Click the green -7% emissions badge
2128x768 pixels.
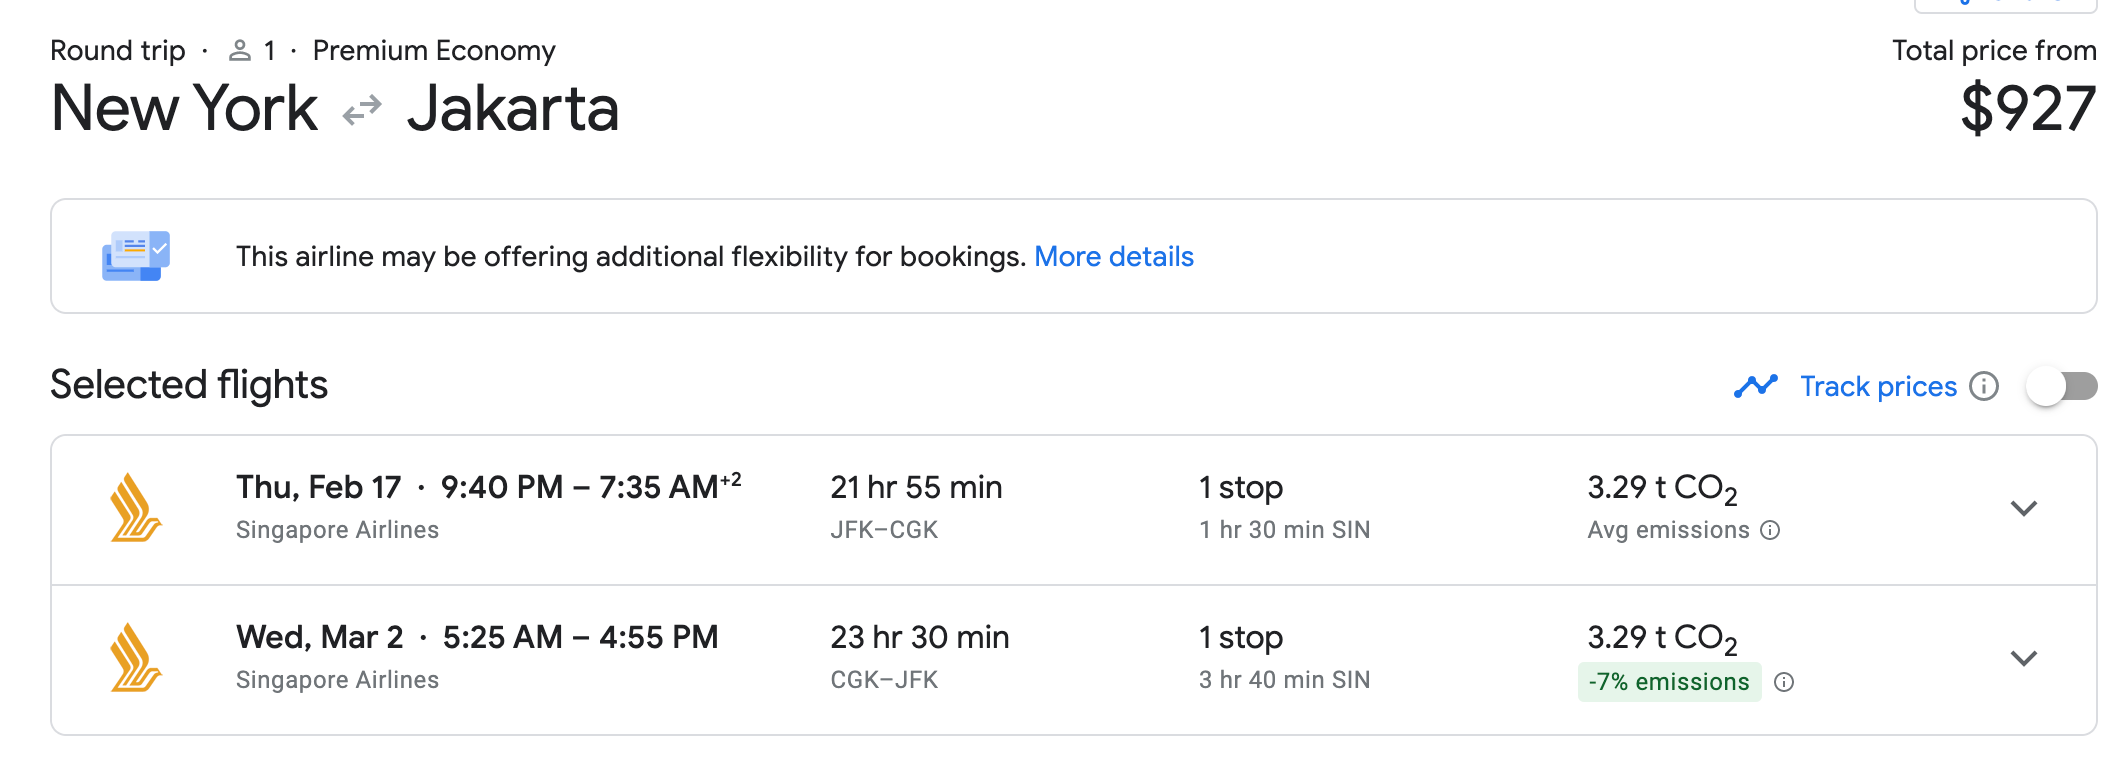(1668, 682)
